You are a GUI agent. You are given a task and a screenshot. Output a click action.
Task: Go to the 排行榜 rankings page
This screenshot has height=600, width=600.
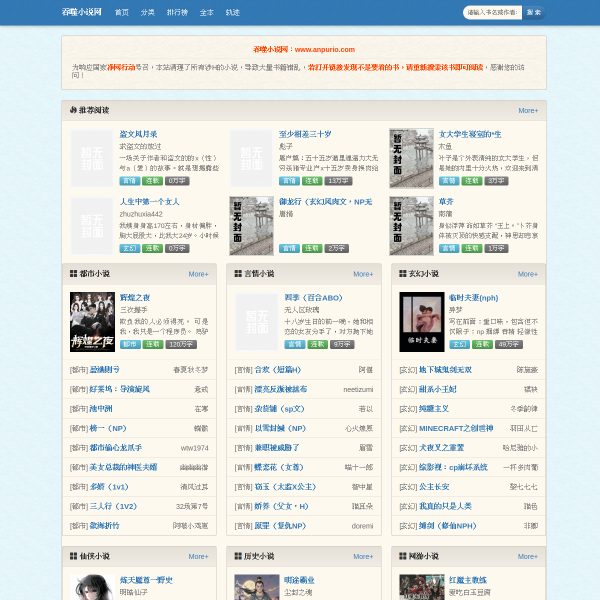click(x=177, y=13)
